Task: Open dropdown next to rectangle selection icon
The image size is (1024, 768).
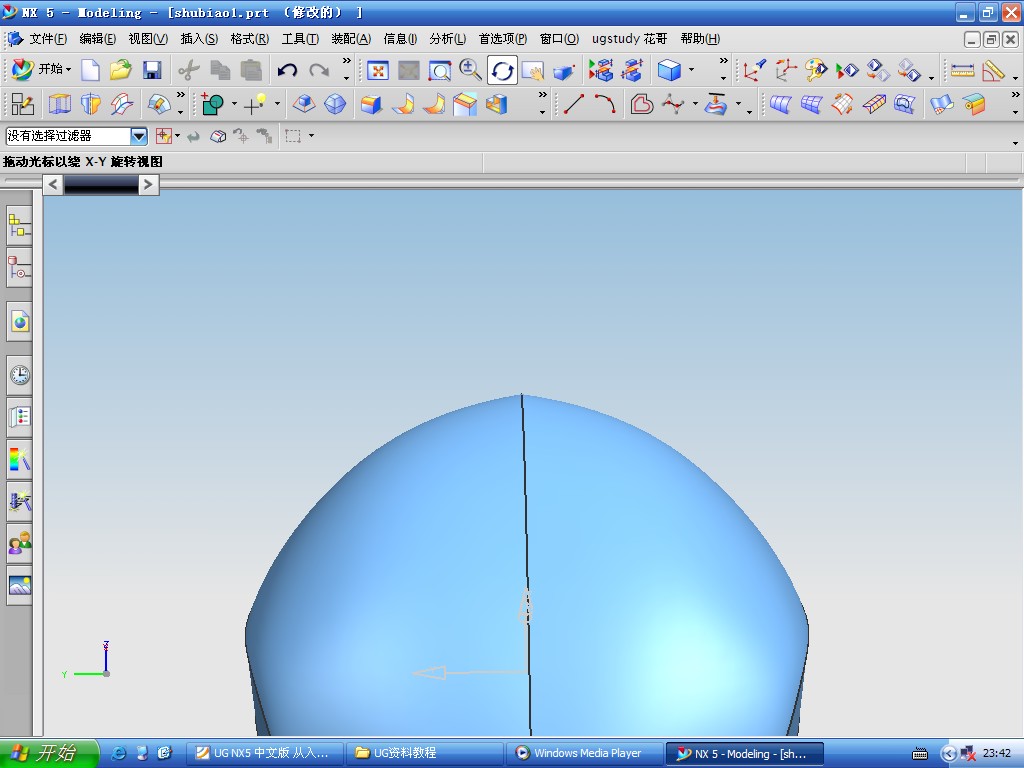Action: pyautogui.click(x=311, y=136)
